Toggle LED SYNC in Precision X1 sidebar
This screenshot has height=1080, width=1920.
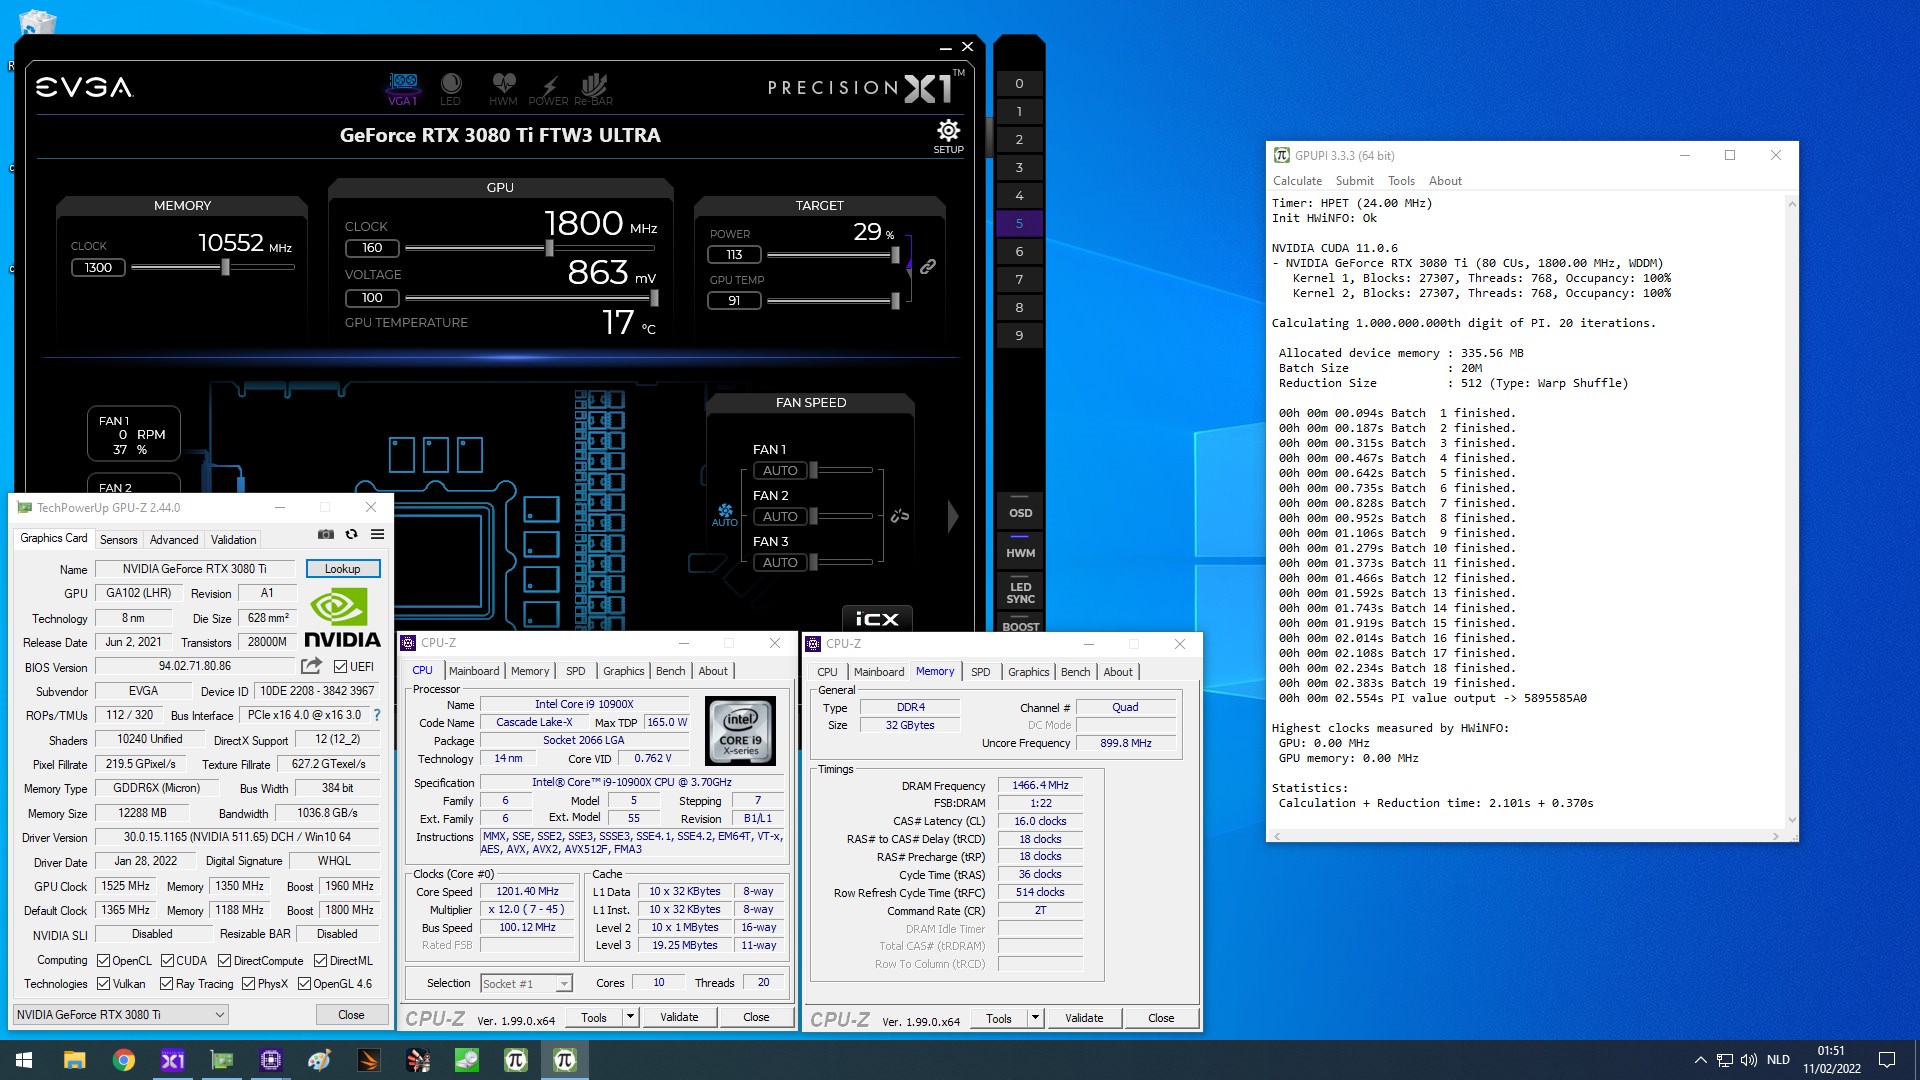click(1020, 592)
